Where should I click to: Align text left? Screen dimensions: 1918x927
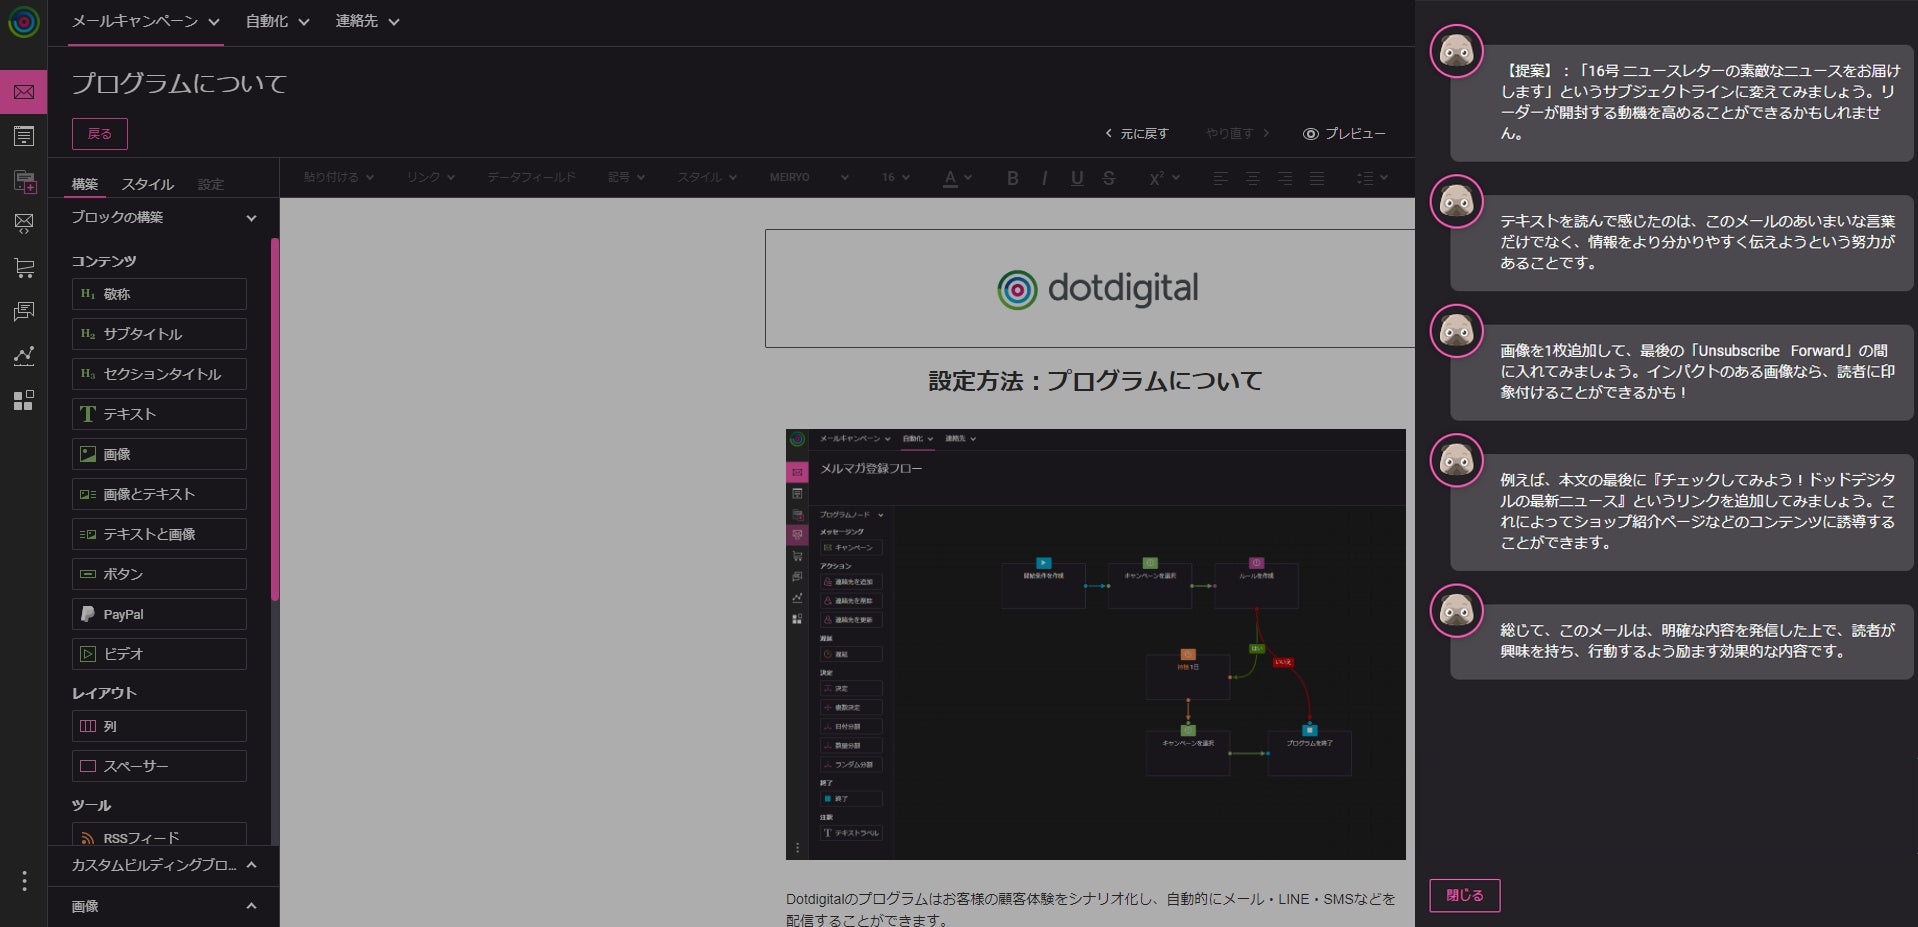[x=1220, y=178]
